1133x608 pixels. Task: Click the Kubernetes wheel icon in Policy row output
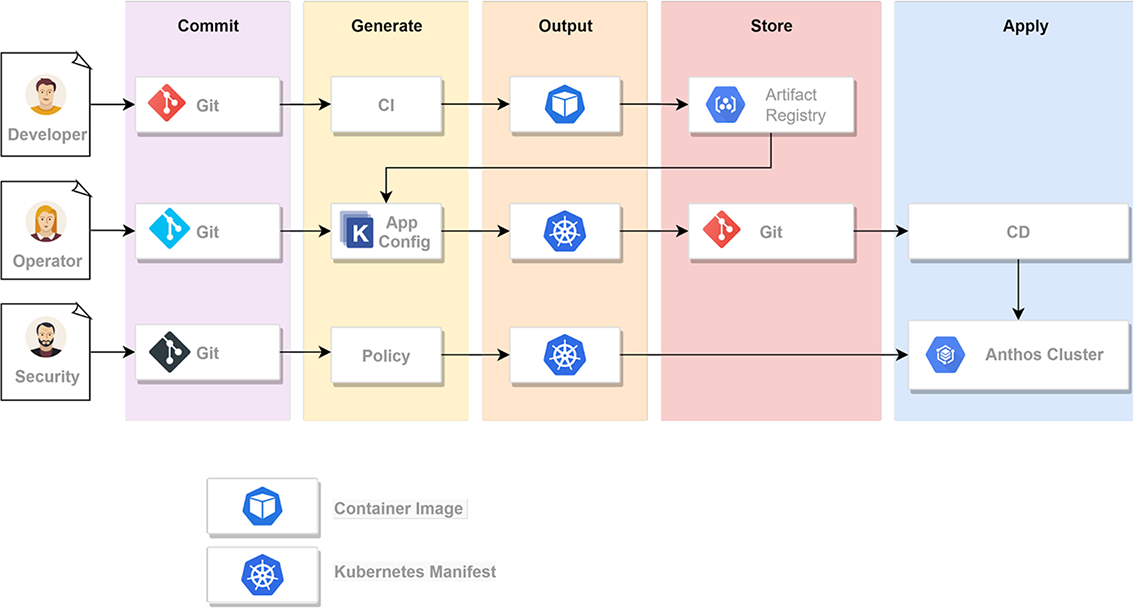[564, 355]
